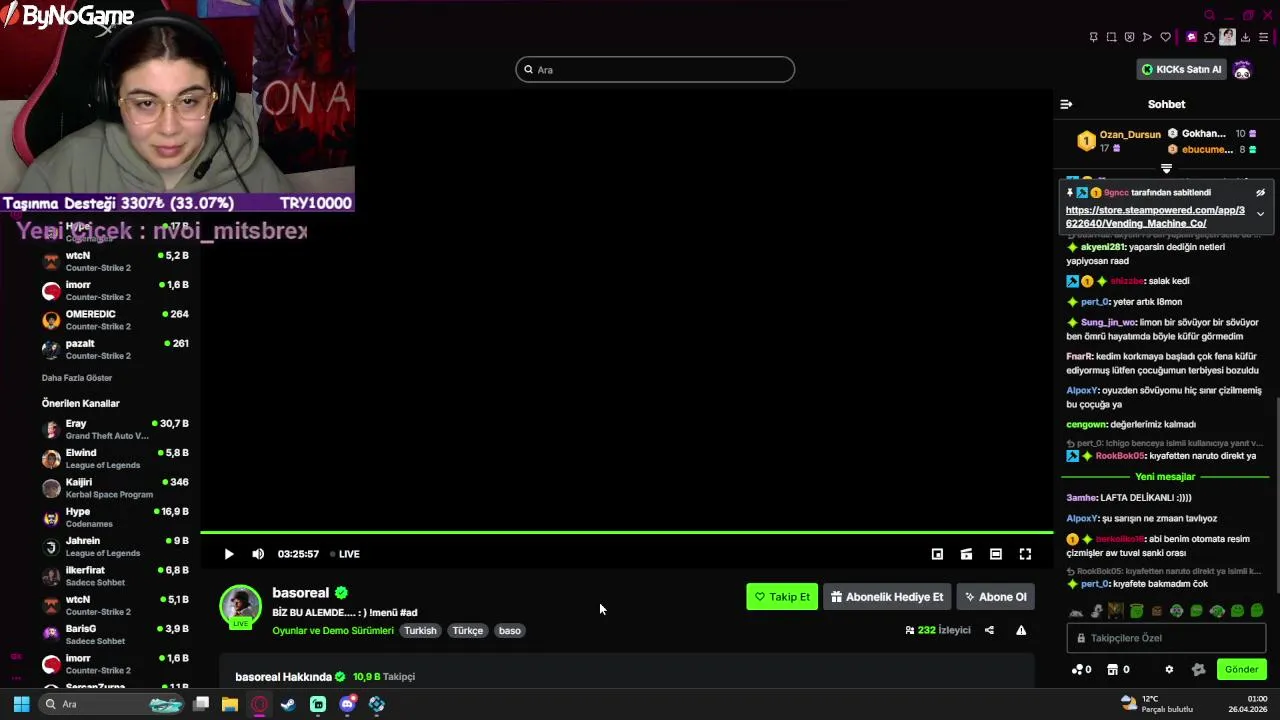Open the browser ad blocker shield
This screenshot has width=1280, height=720.
[x=1129, y=37]
